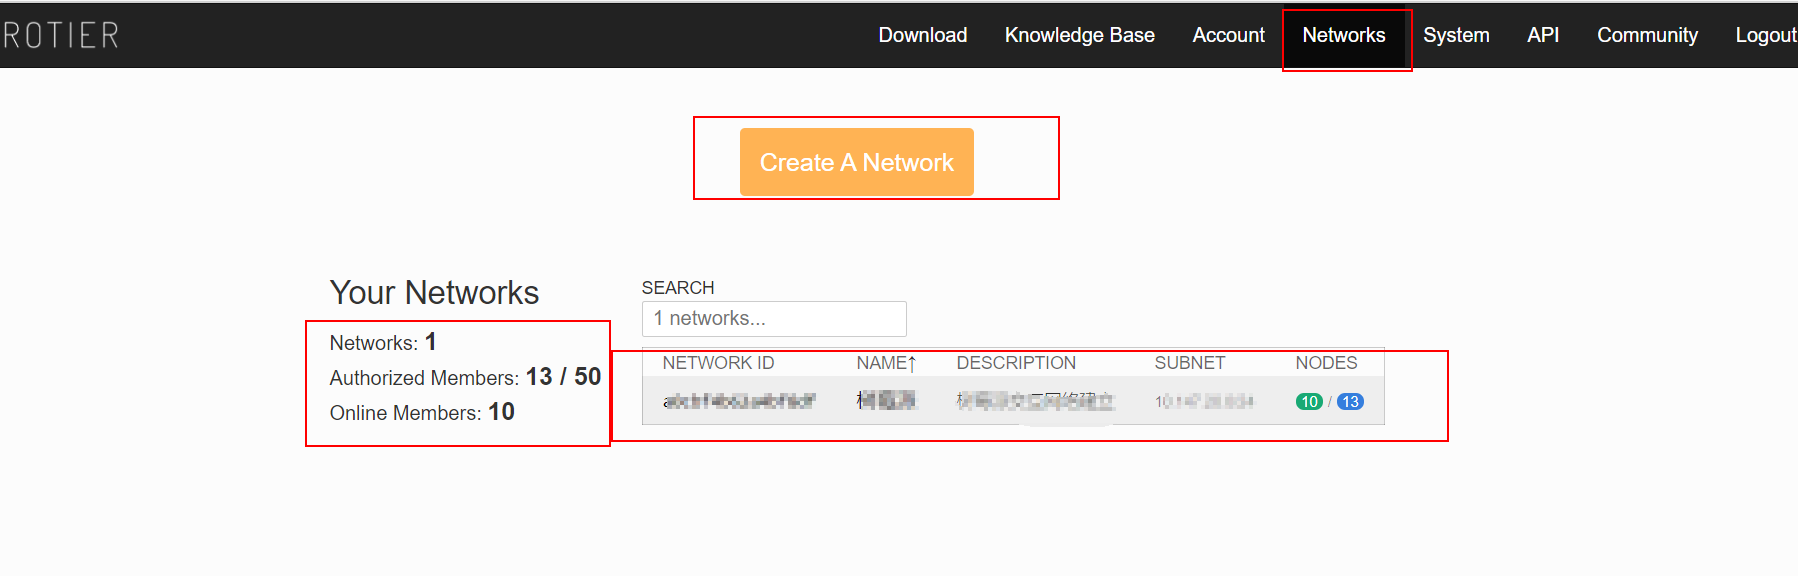
Task: Click the DESCRIPTION column header
Action: click(x=1016, y=363)
